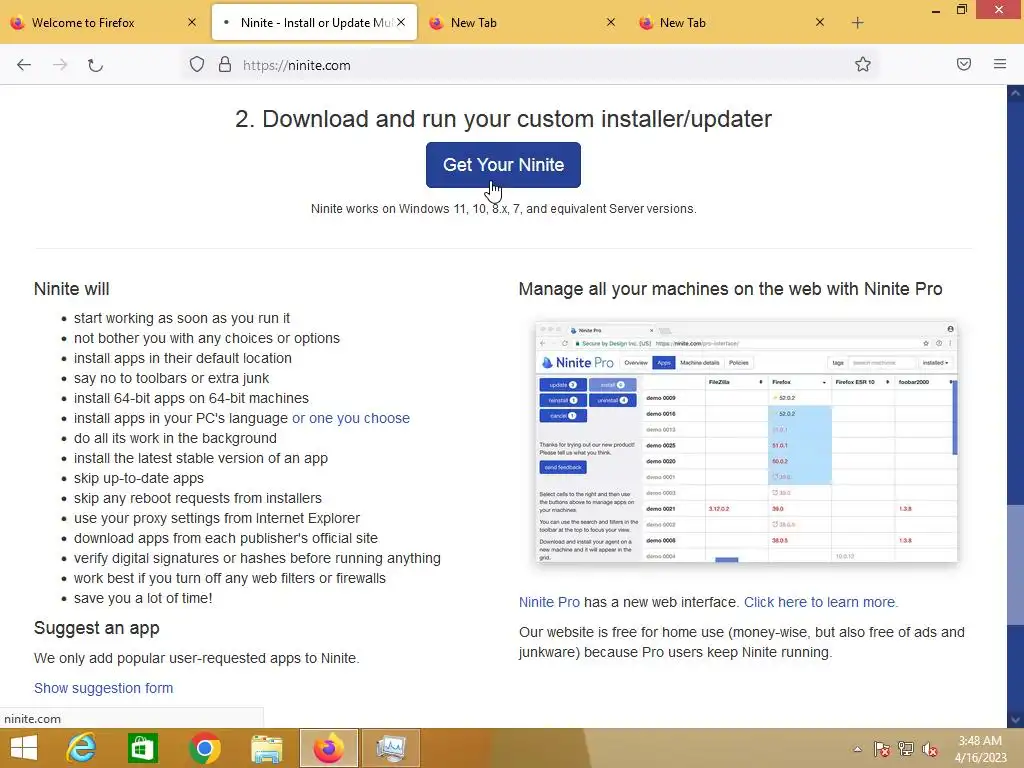
Task: Click 'Click here to learn more' link
Action: 821,602
